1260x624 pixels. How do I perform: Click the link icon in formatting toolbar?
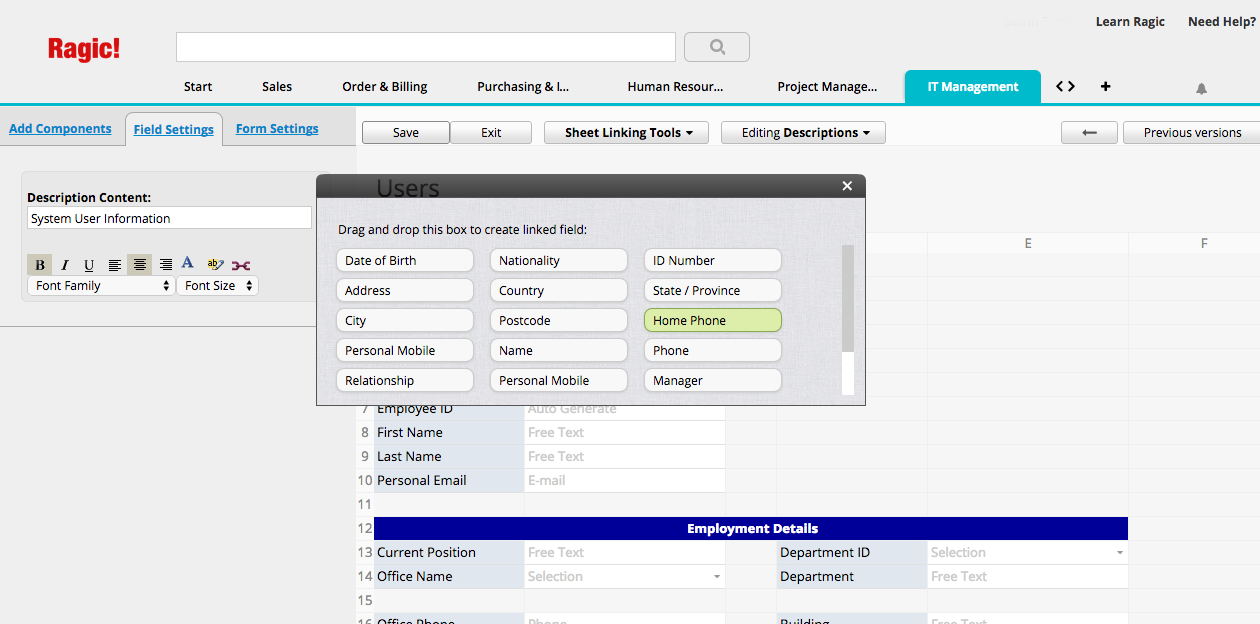241,265
